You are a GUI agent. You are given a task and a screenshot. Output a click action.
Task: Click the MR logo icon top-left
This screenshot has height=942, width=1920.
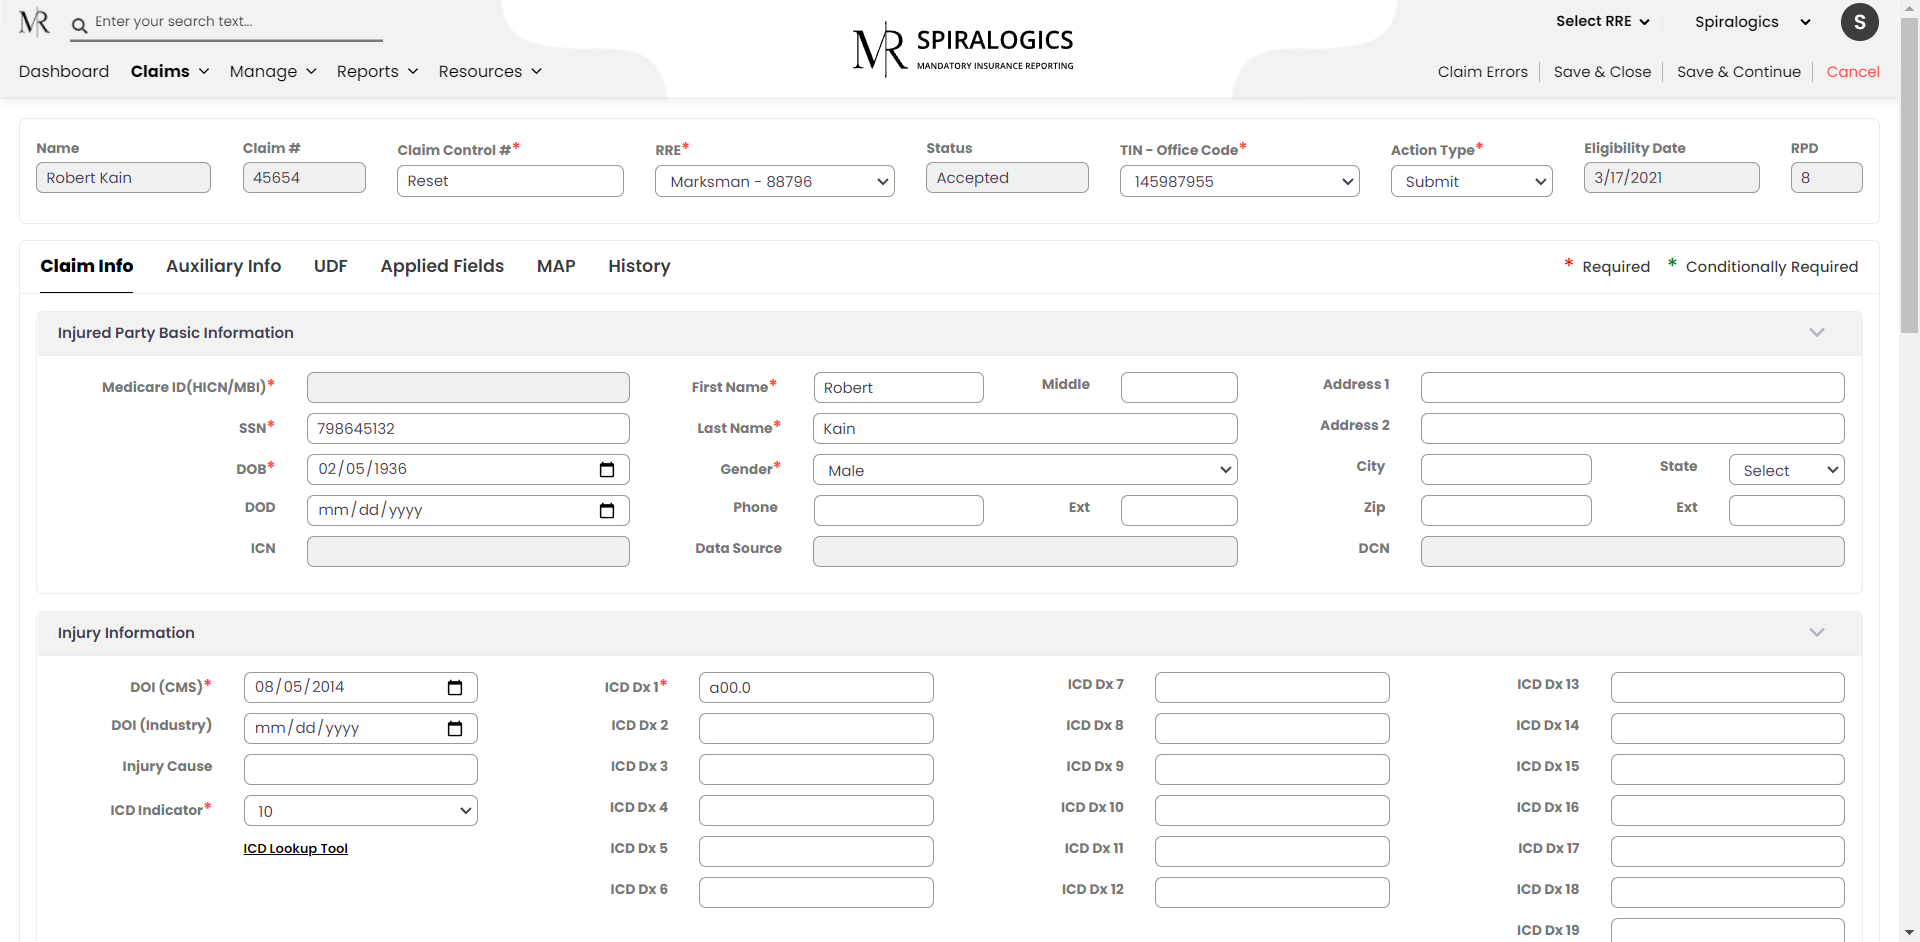34,22
